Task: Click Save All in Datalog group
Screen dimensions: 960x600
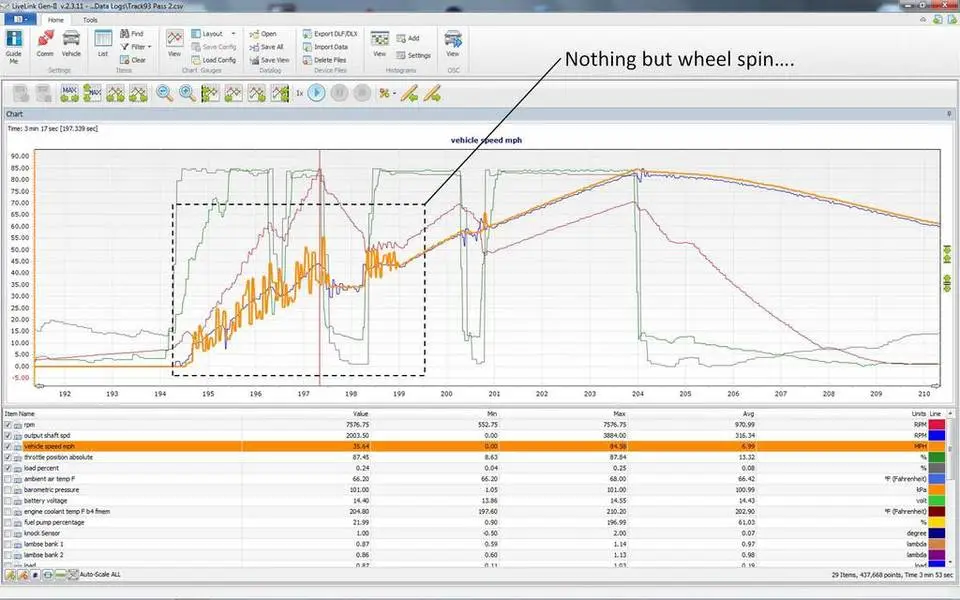Action: click(x=266, y=47)
